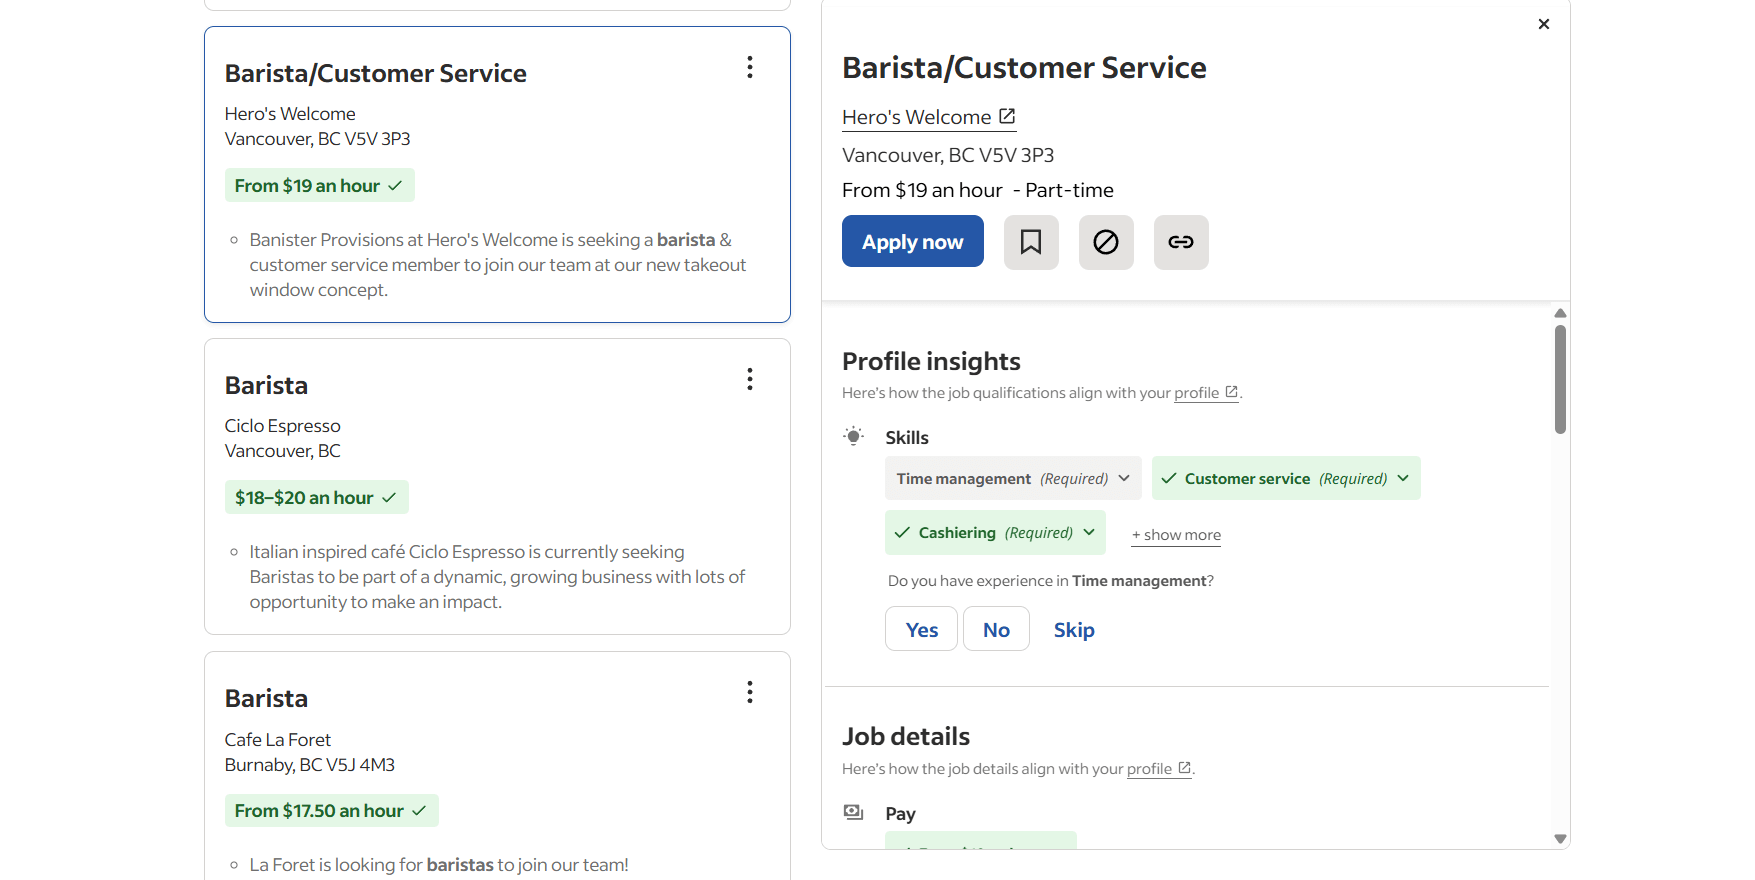The width and height of the screenshot is (1755, 880).
Task: Click the Job details heading
Action: point(906,736)
